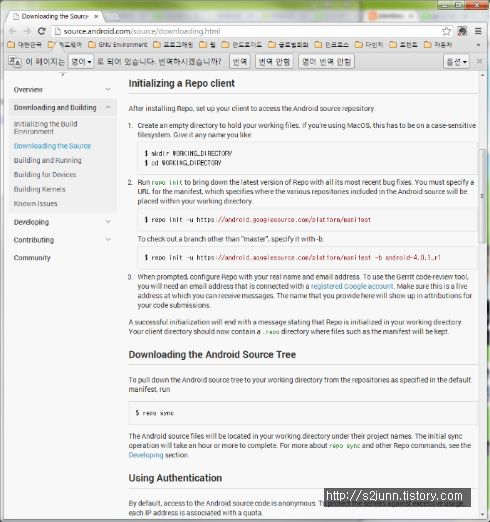490x522 pixels.
Task: Click the 'Downloading the Android Source Tree' heading
Action: [x=212, y=354]
